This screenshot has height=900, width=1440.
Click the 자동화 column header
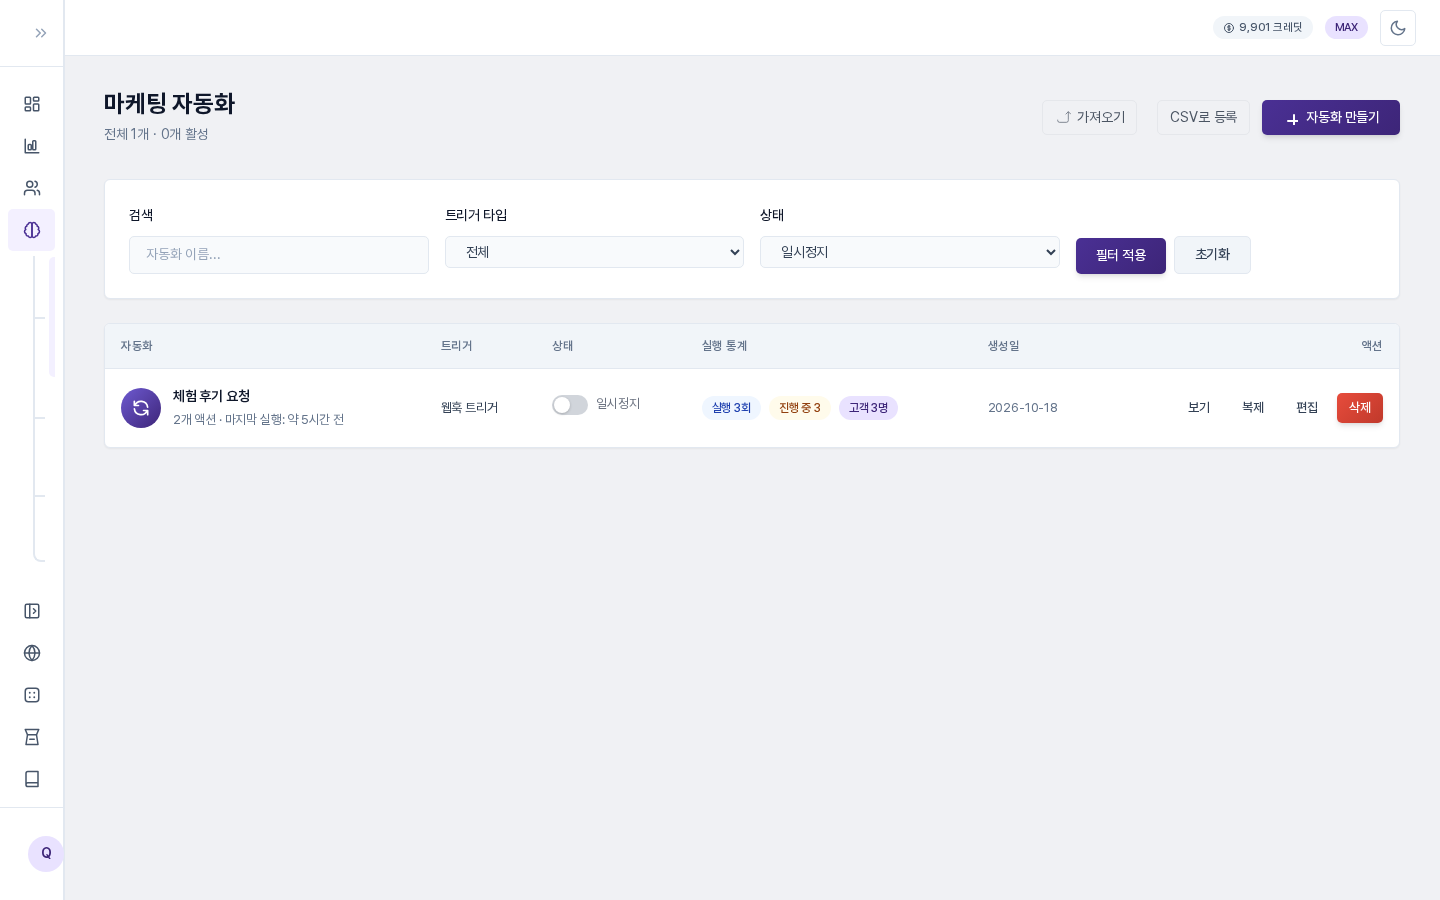[136, 346]
